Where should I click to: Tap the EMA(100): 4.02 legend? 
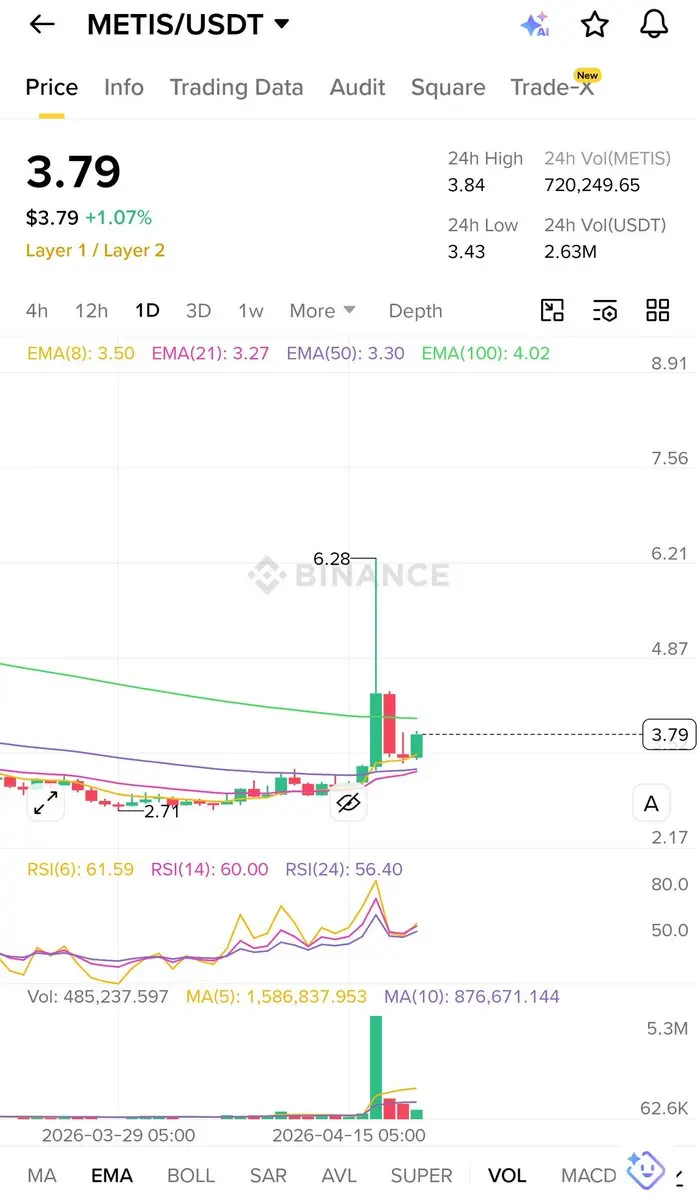click(x=485, y=353)
